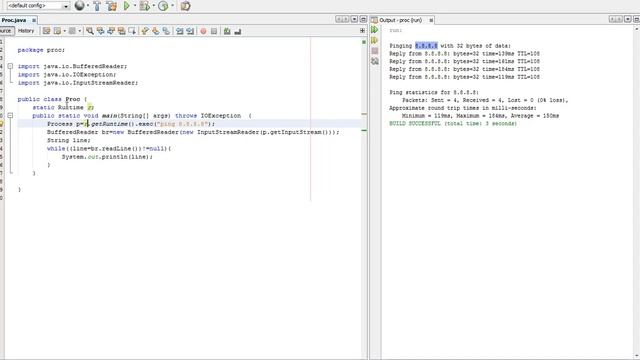Open the Back history dropdown arrow
This screenshot has height=360, width=640.
tap(64, 31)
